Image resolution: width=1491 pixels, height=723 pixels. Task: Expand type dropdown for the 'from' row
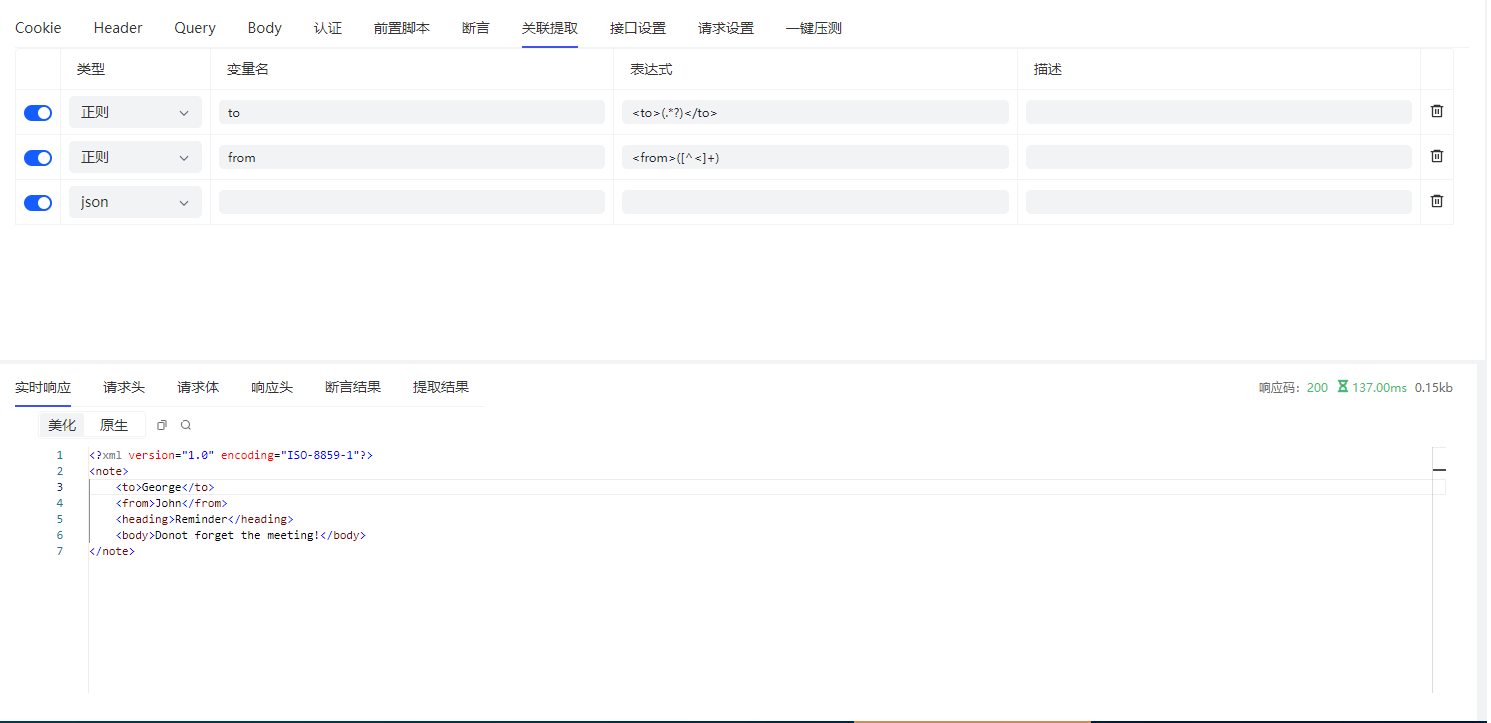[x=135, y=158]
